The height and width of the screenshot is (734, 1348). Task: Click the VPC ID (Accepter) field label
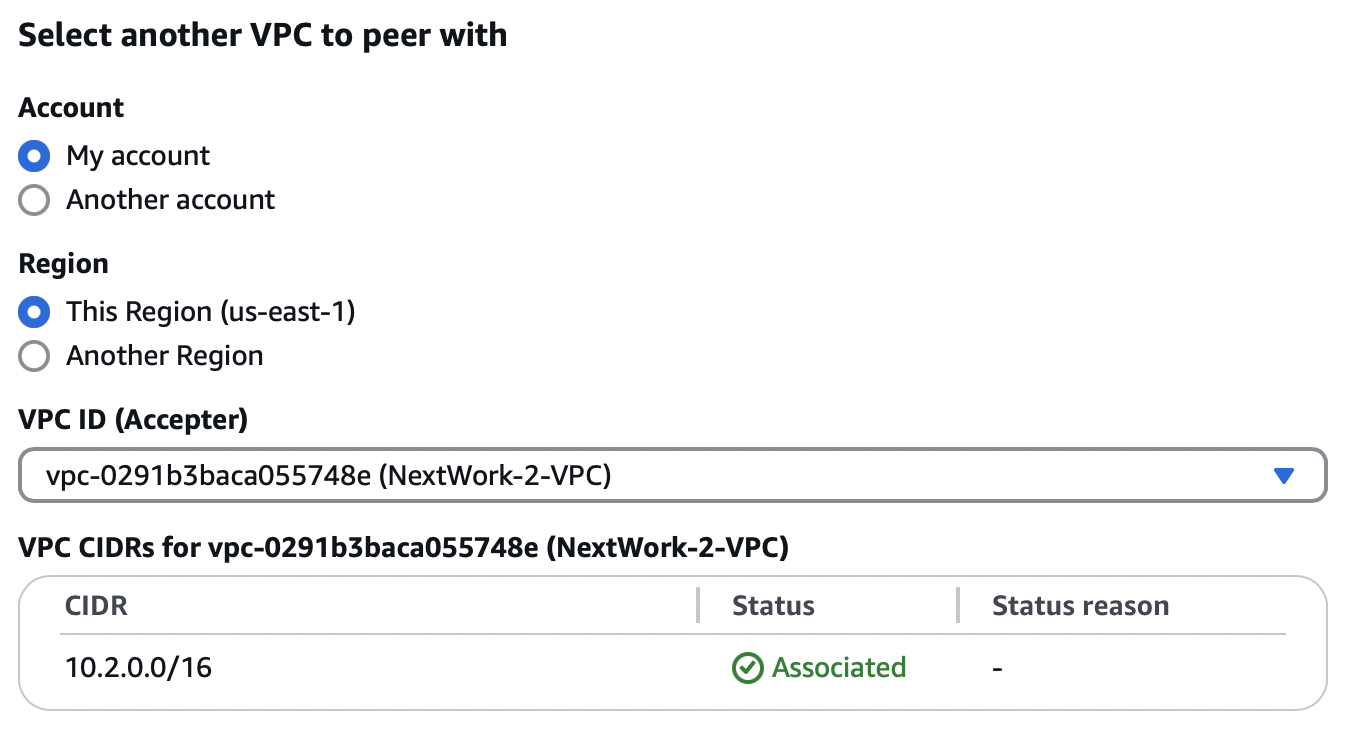pyautogui.click(x=133, y=420)
